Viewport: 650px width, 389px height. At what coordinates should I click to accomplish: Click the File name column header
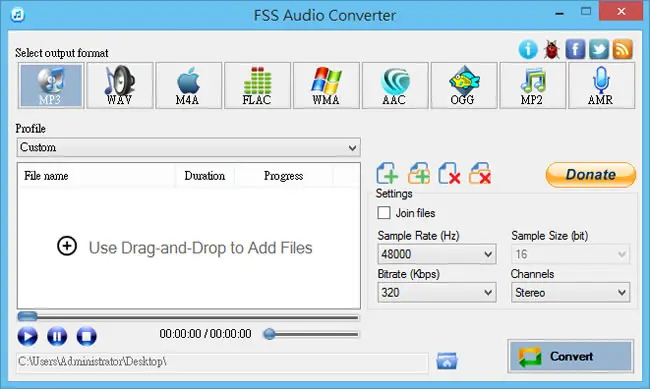pyautogui.click(x=97, y=176)
